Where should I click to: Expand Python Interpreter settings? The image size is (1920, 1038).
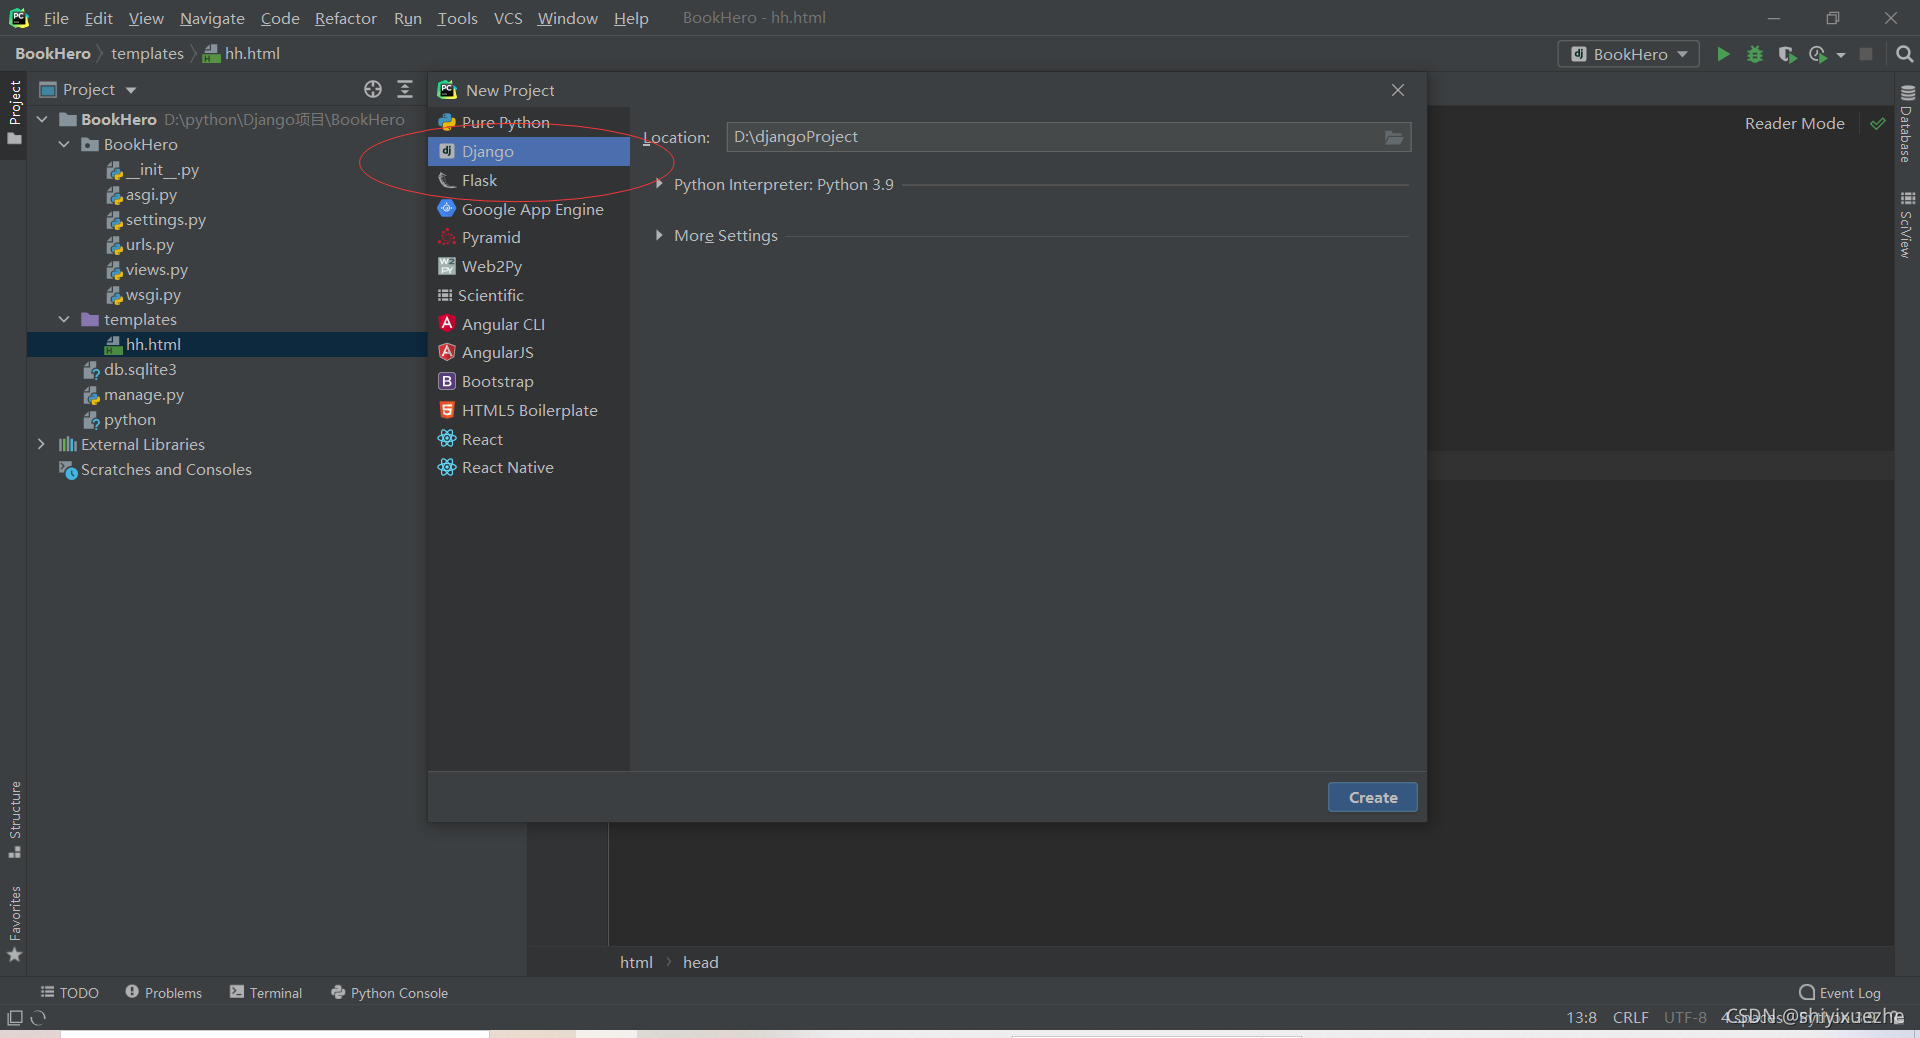[x=659, y=184]
